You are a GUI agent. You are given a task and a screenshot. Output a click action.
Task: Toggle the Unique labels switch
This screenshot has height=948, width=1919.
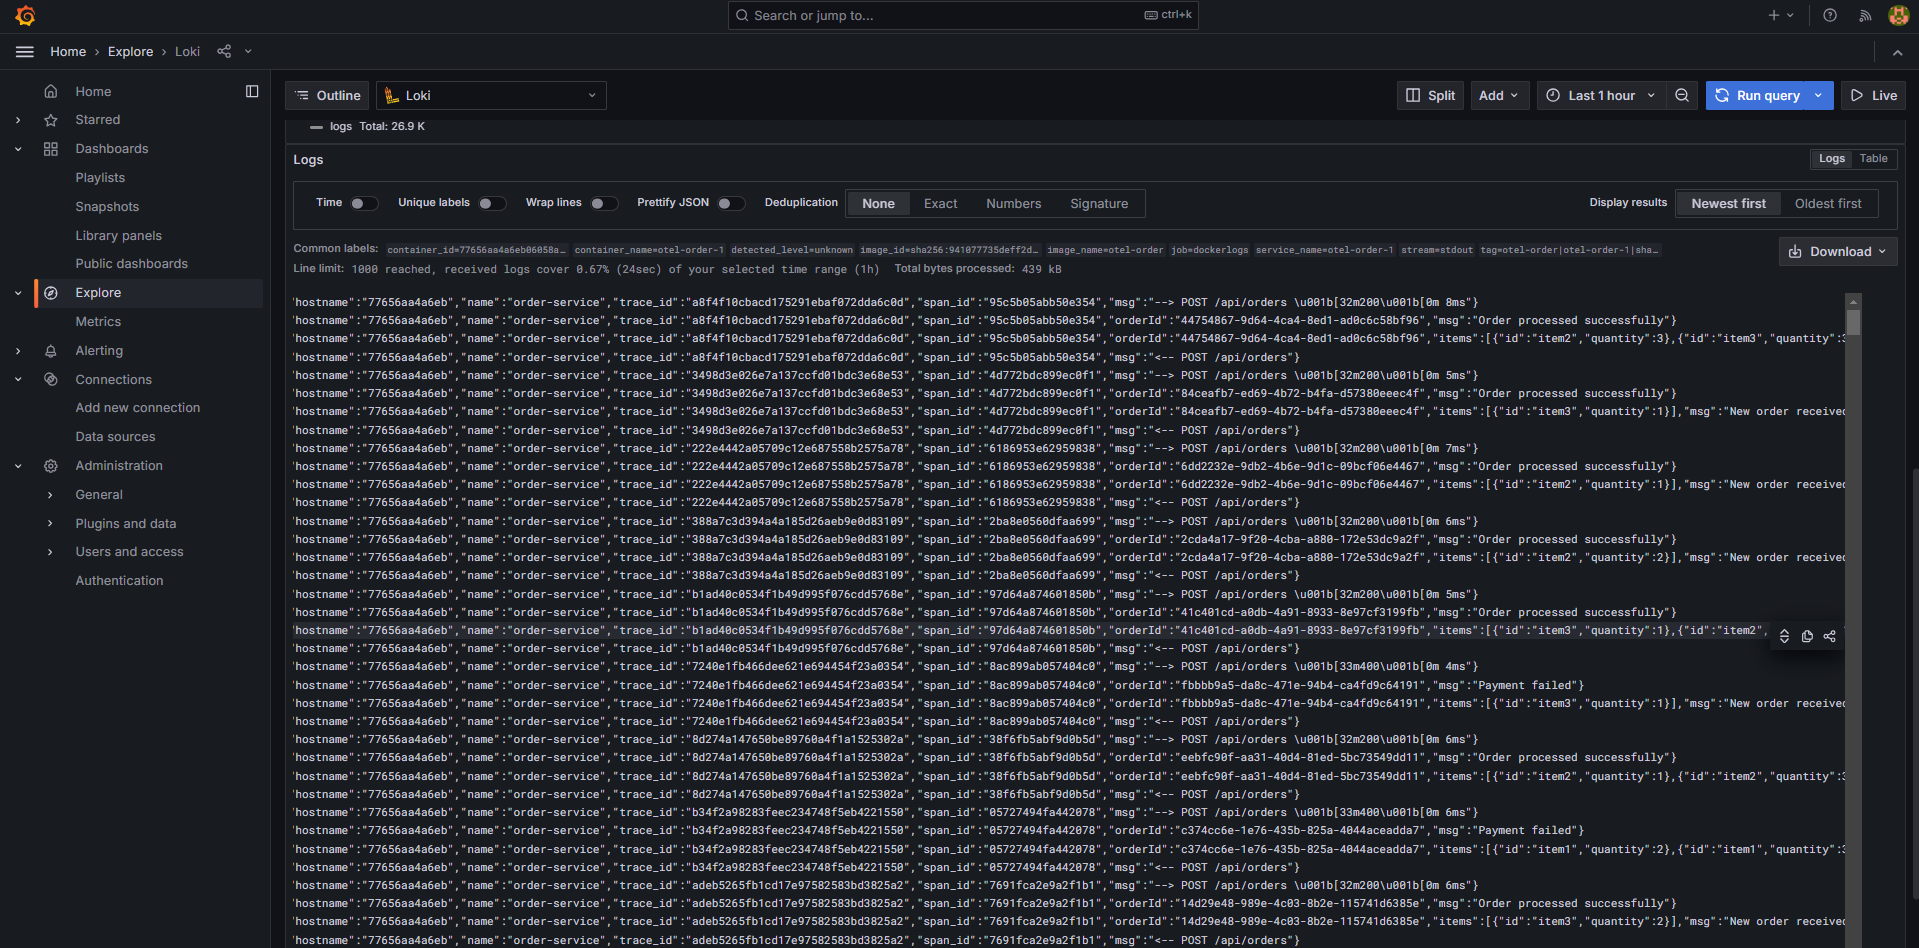click(x=492, y=204)
